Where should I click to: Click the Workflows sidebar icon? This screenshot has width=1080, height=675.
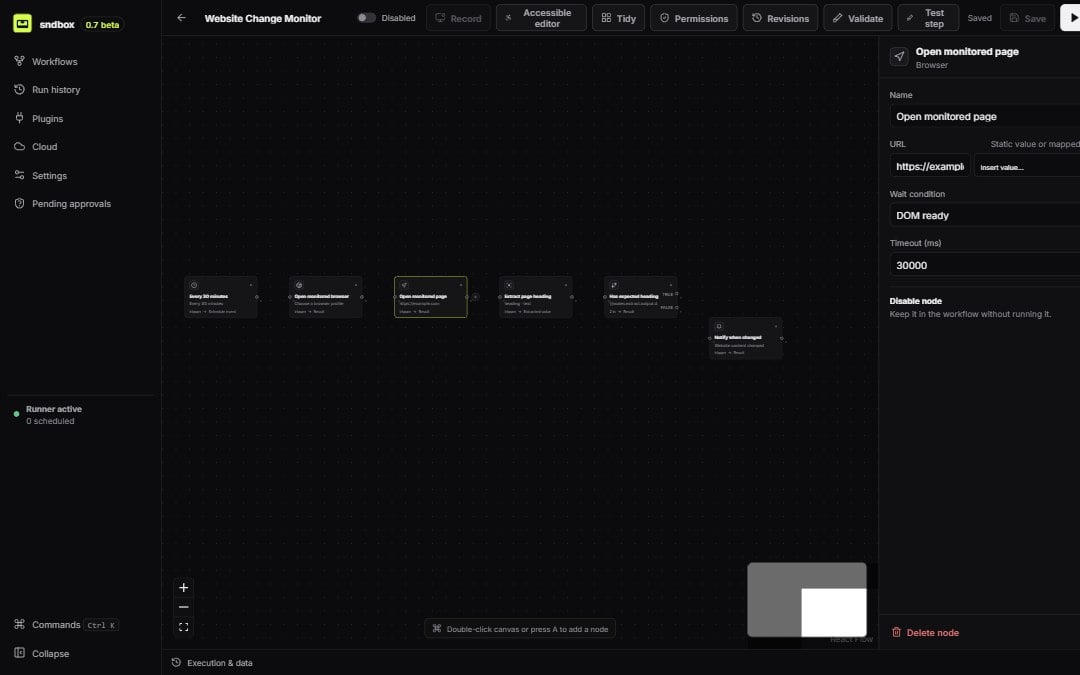coord(19,61)
